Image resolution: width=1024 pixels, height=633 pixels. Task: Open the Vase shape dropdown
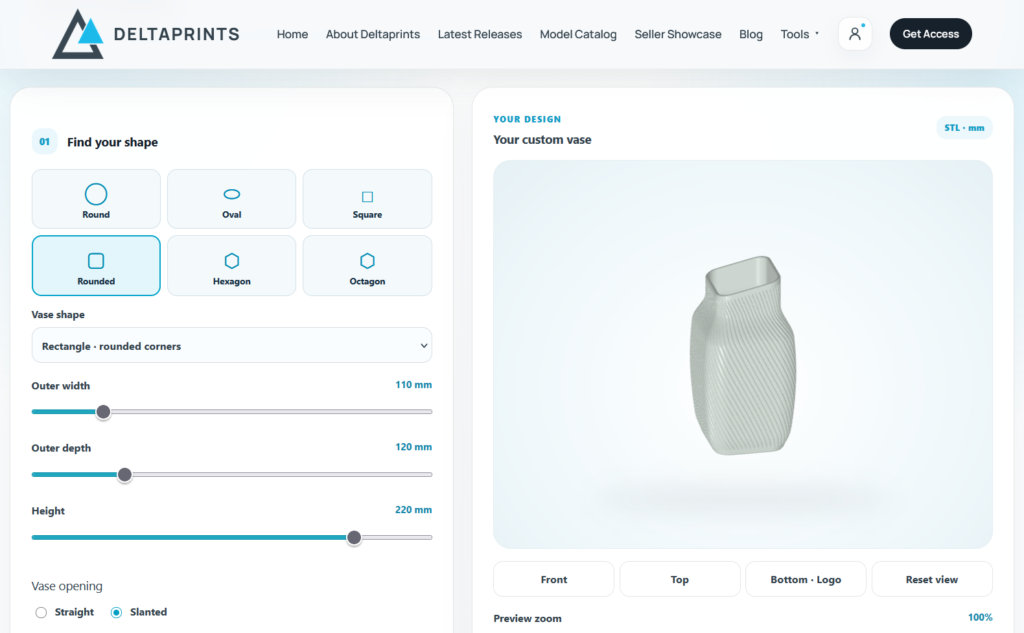(x=232, y=346)
